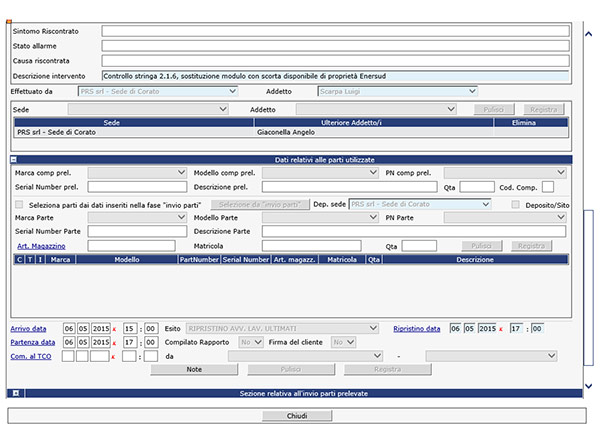Click the 'Descrizione prel.' field
The image size is (600, 436).
(349, 187)
